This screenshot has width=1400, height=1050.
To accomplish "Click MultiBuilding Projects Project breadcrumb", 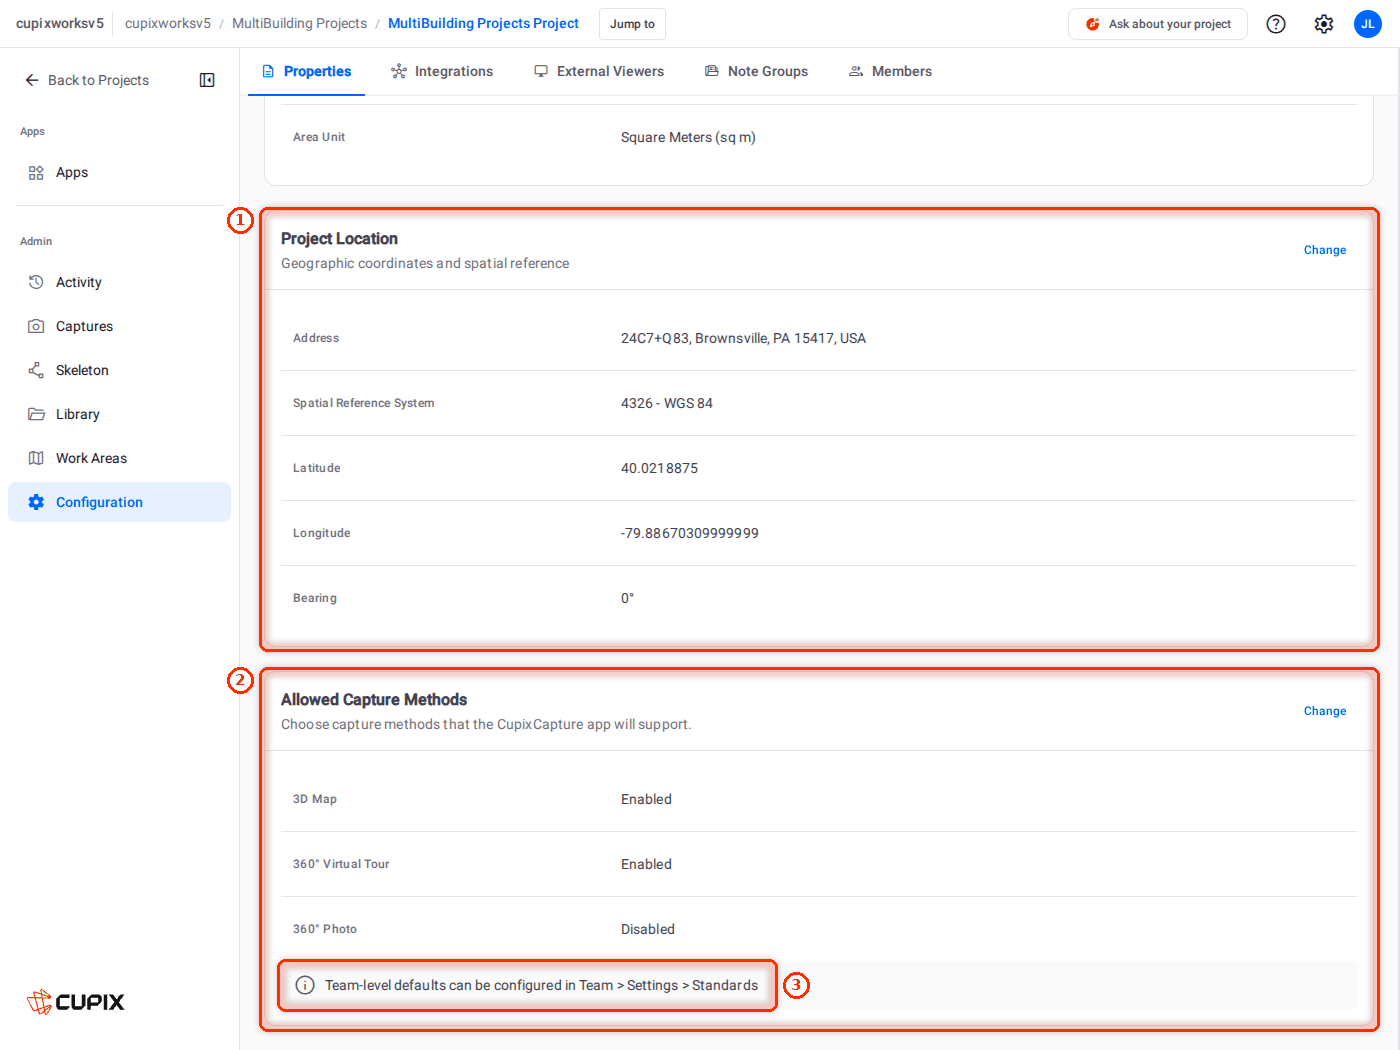I will pos(483,23).
